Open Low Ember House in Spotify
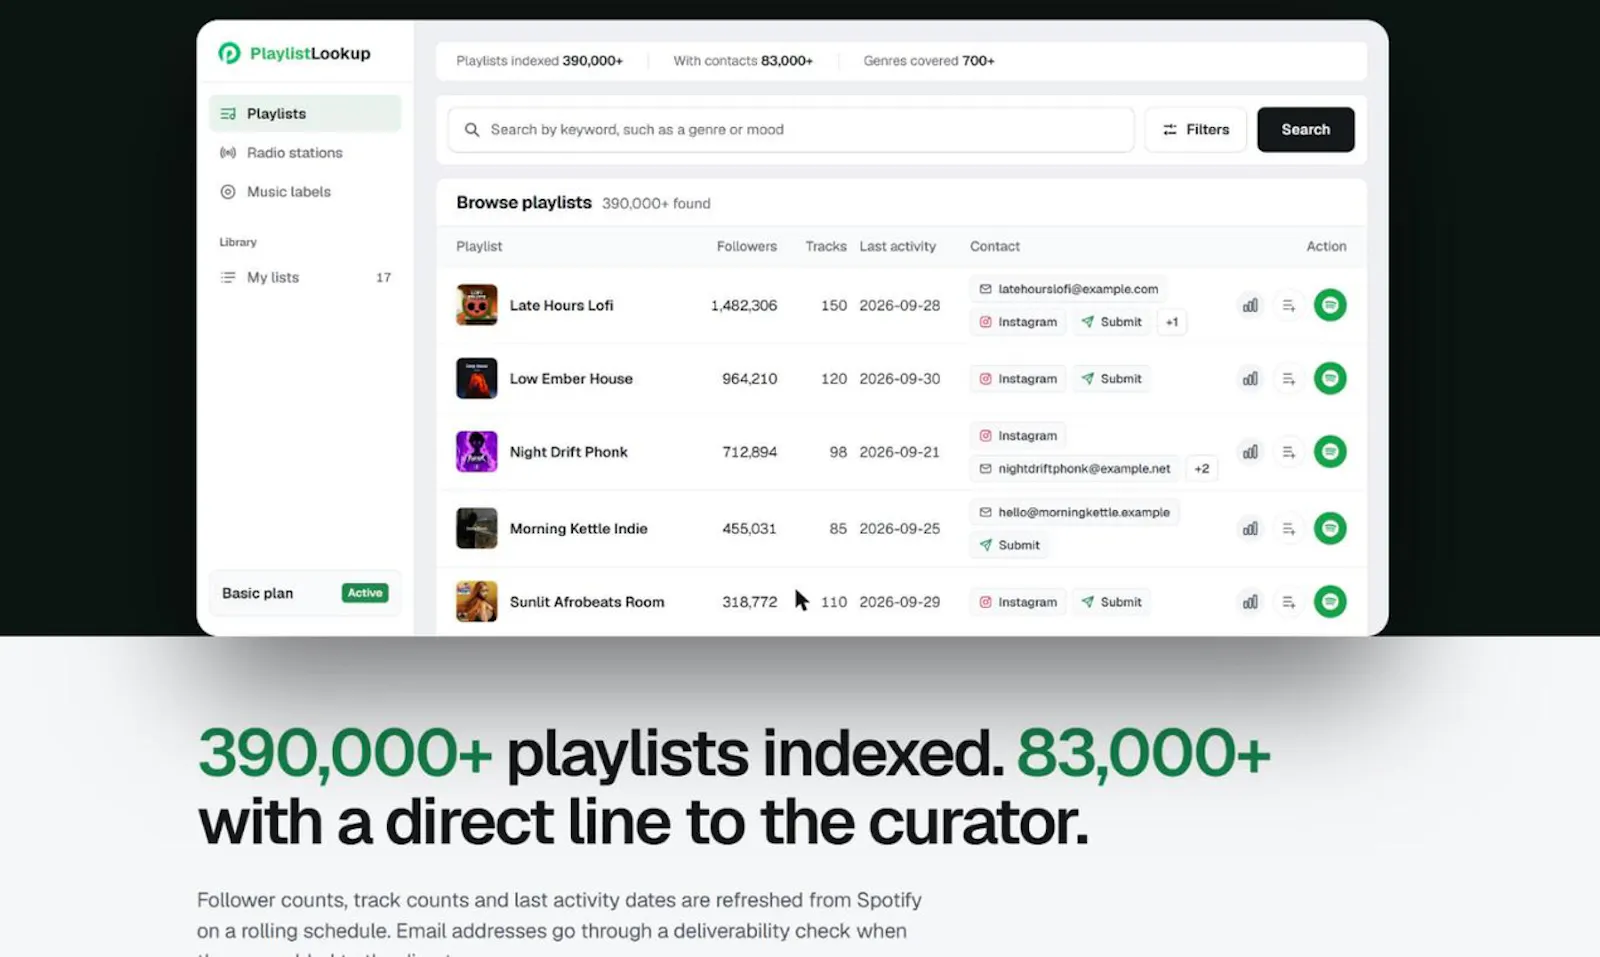Viewport: 1600px width, 957px height. (x=1330, y=378)
